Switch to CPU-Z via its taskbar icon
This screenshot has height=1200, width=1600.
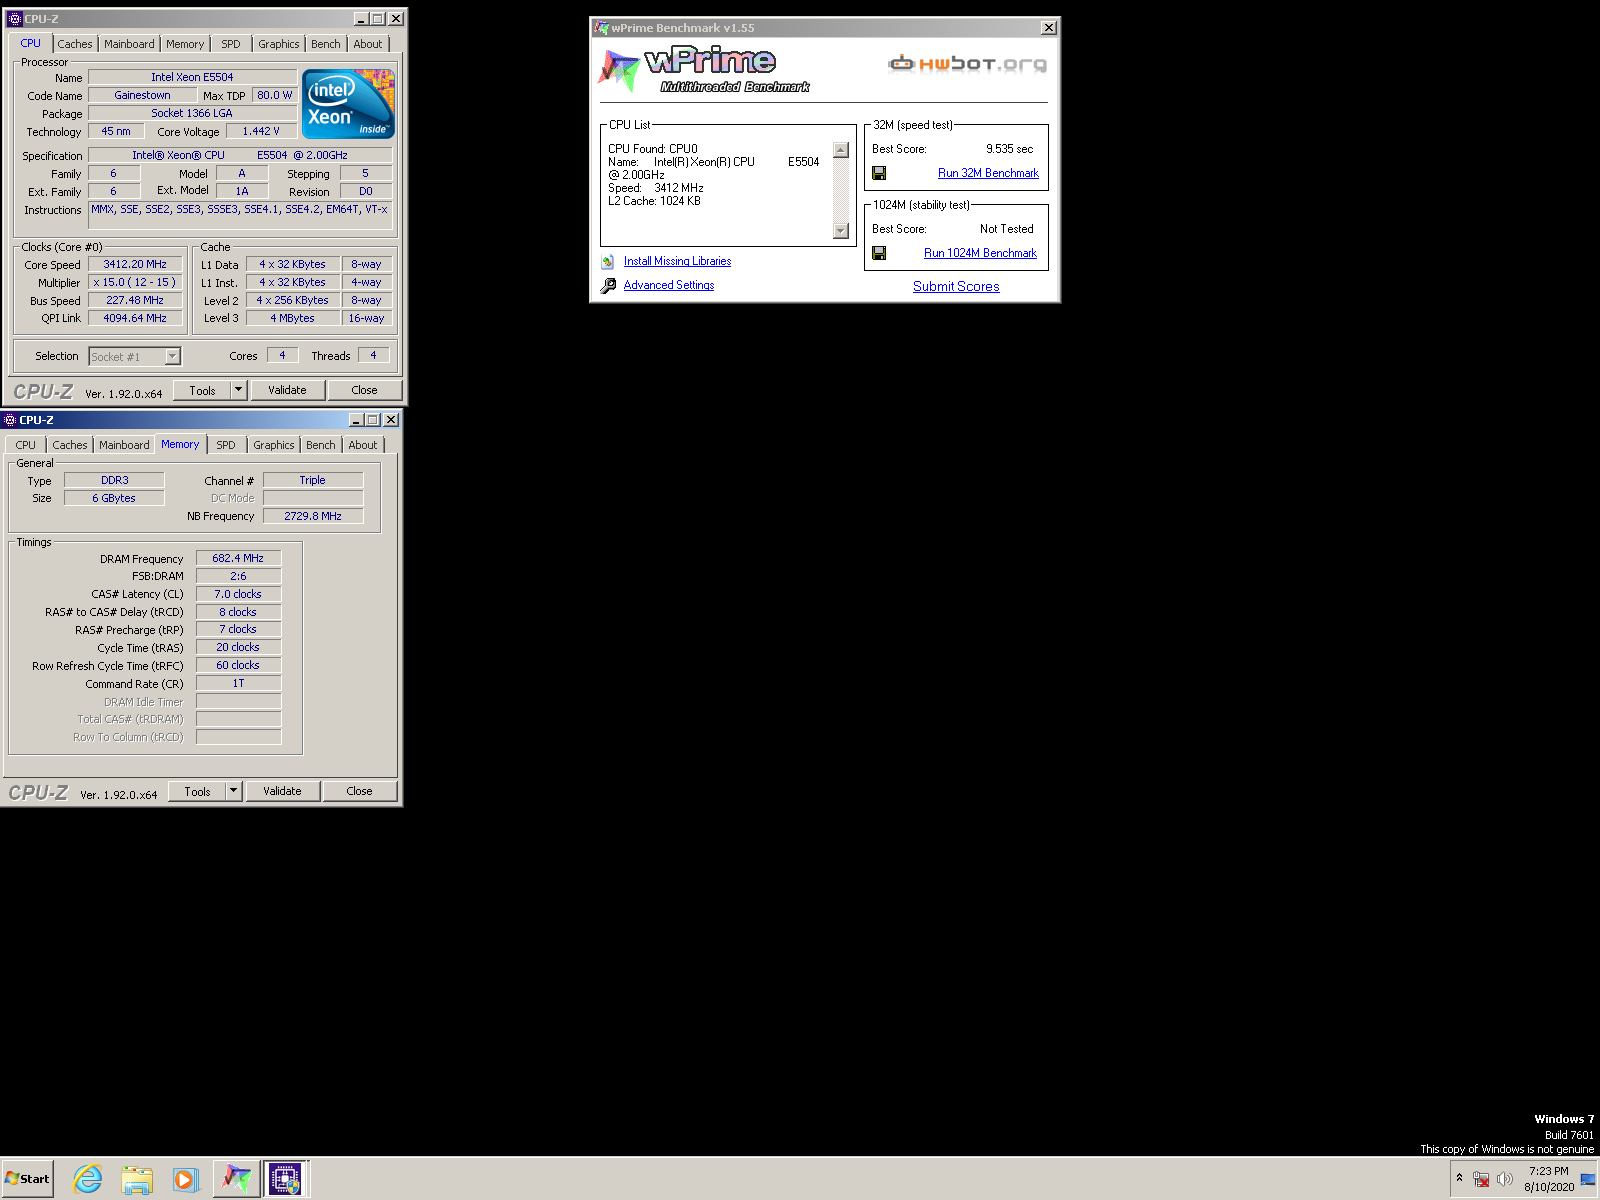point(285,1179)
